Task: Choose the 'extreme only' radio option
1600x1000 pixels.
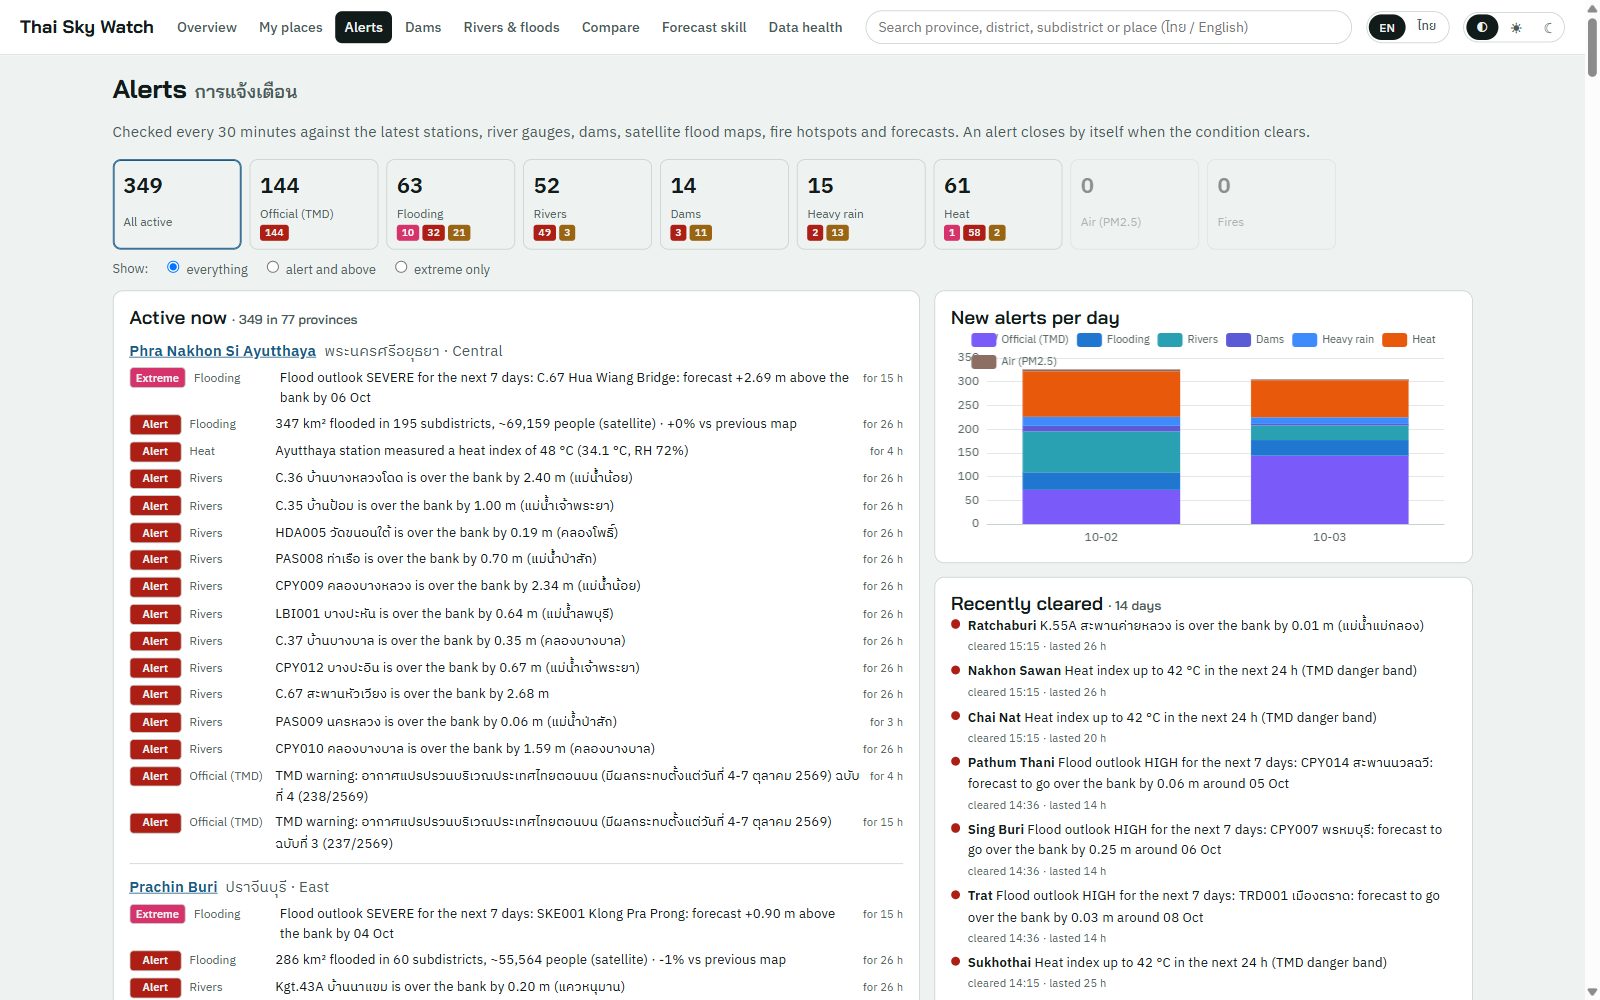Action: pyautogui.click(x=401, y=267)
